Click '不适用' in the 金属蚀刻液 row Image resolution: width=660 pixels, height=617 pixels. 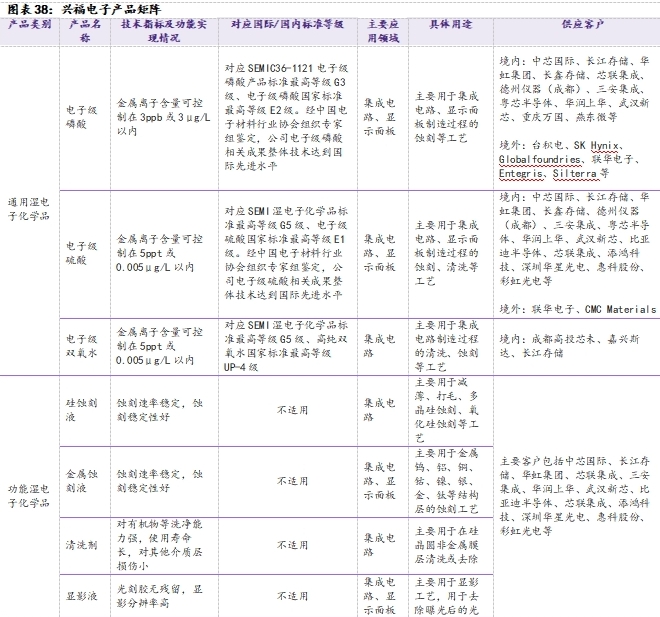click(x=293, y=481)
